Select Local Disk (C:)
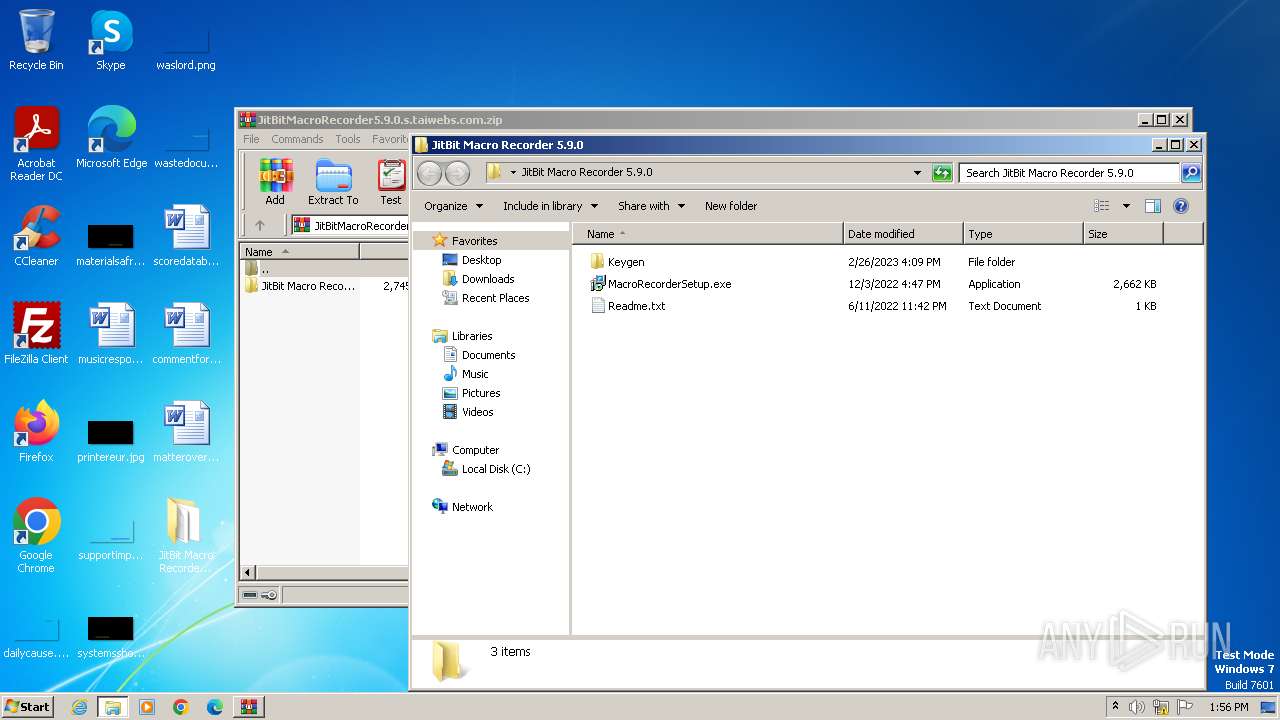The image size is (1280, 720). [x=486, y=469]
